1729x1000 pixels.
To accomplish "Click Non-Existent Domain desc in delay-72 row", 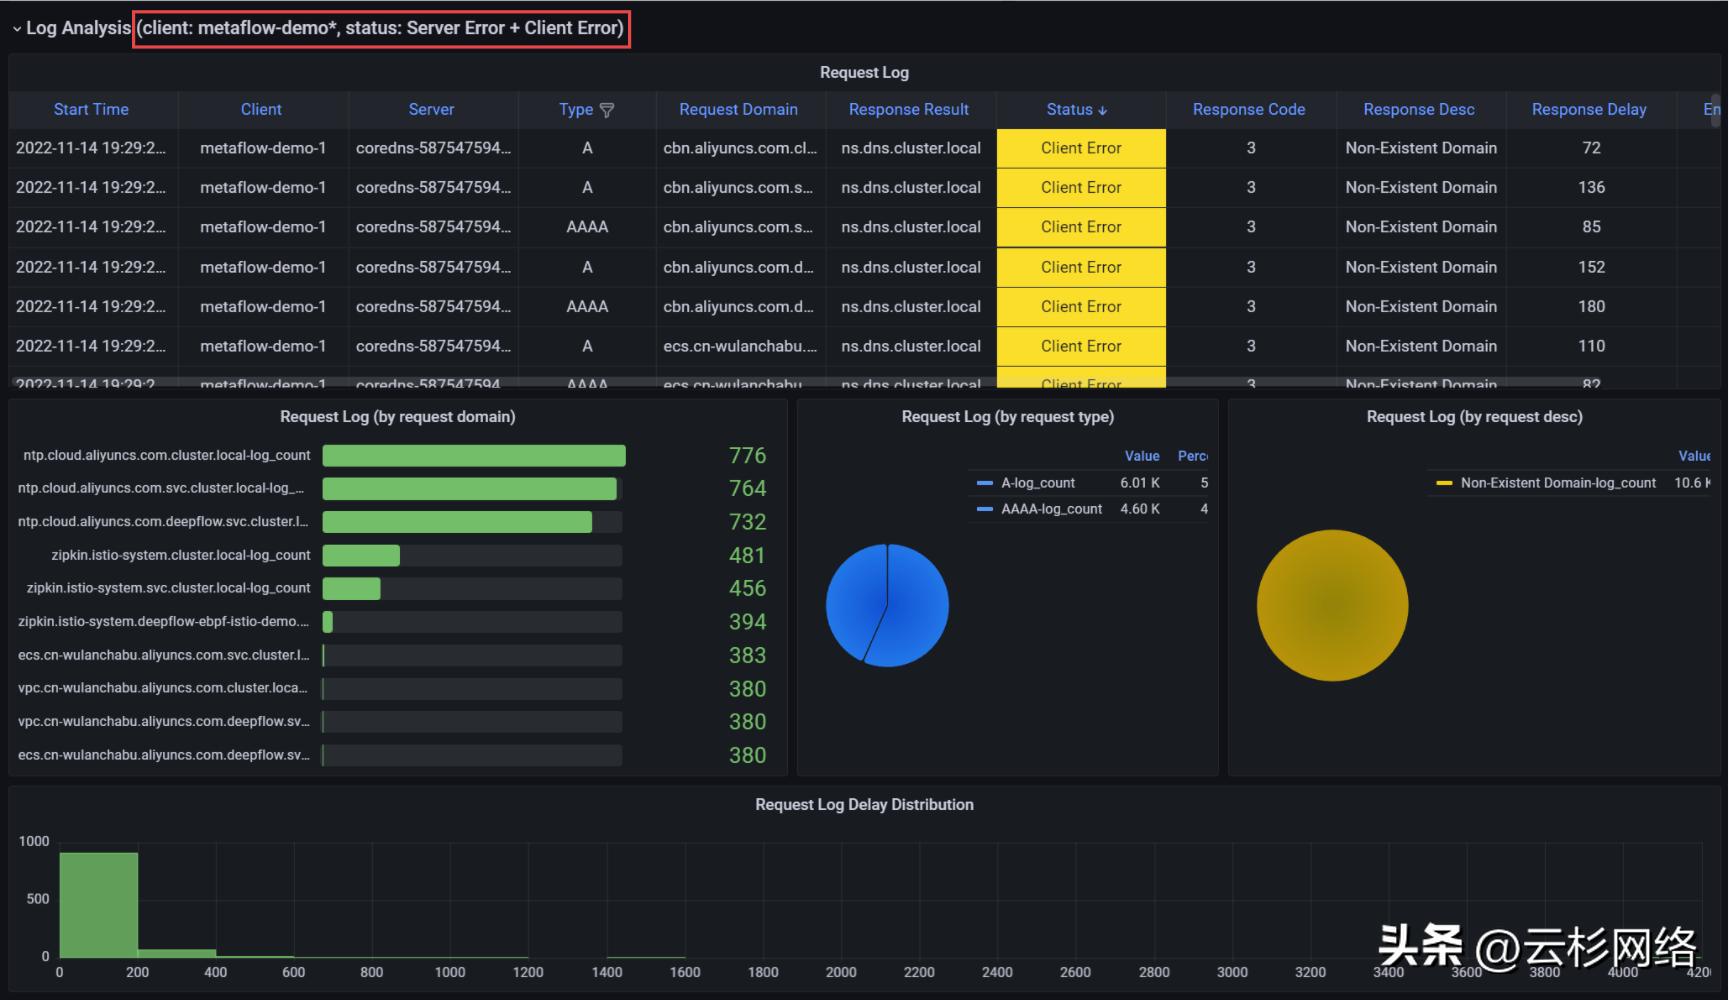I will 1421,148.
